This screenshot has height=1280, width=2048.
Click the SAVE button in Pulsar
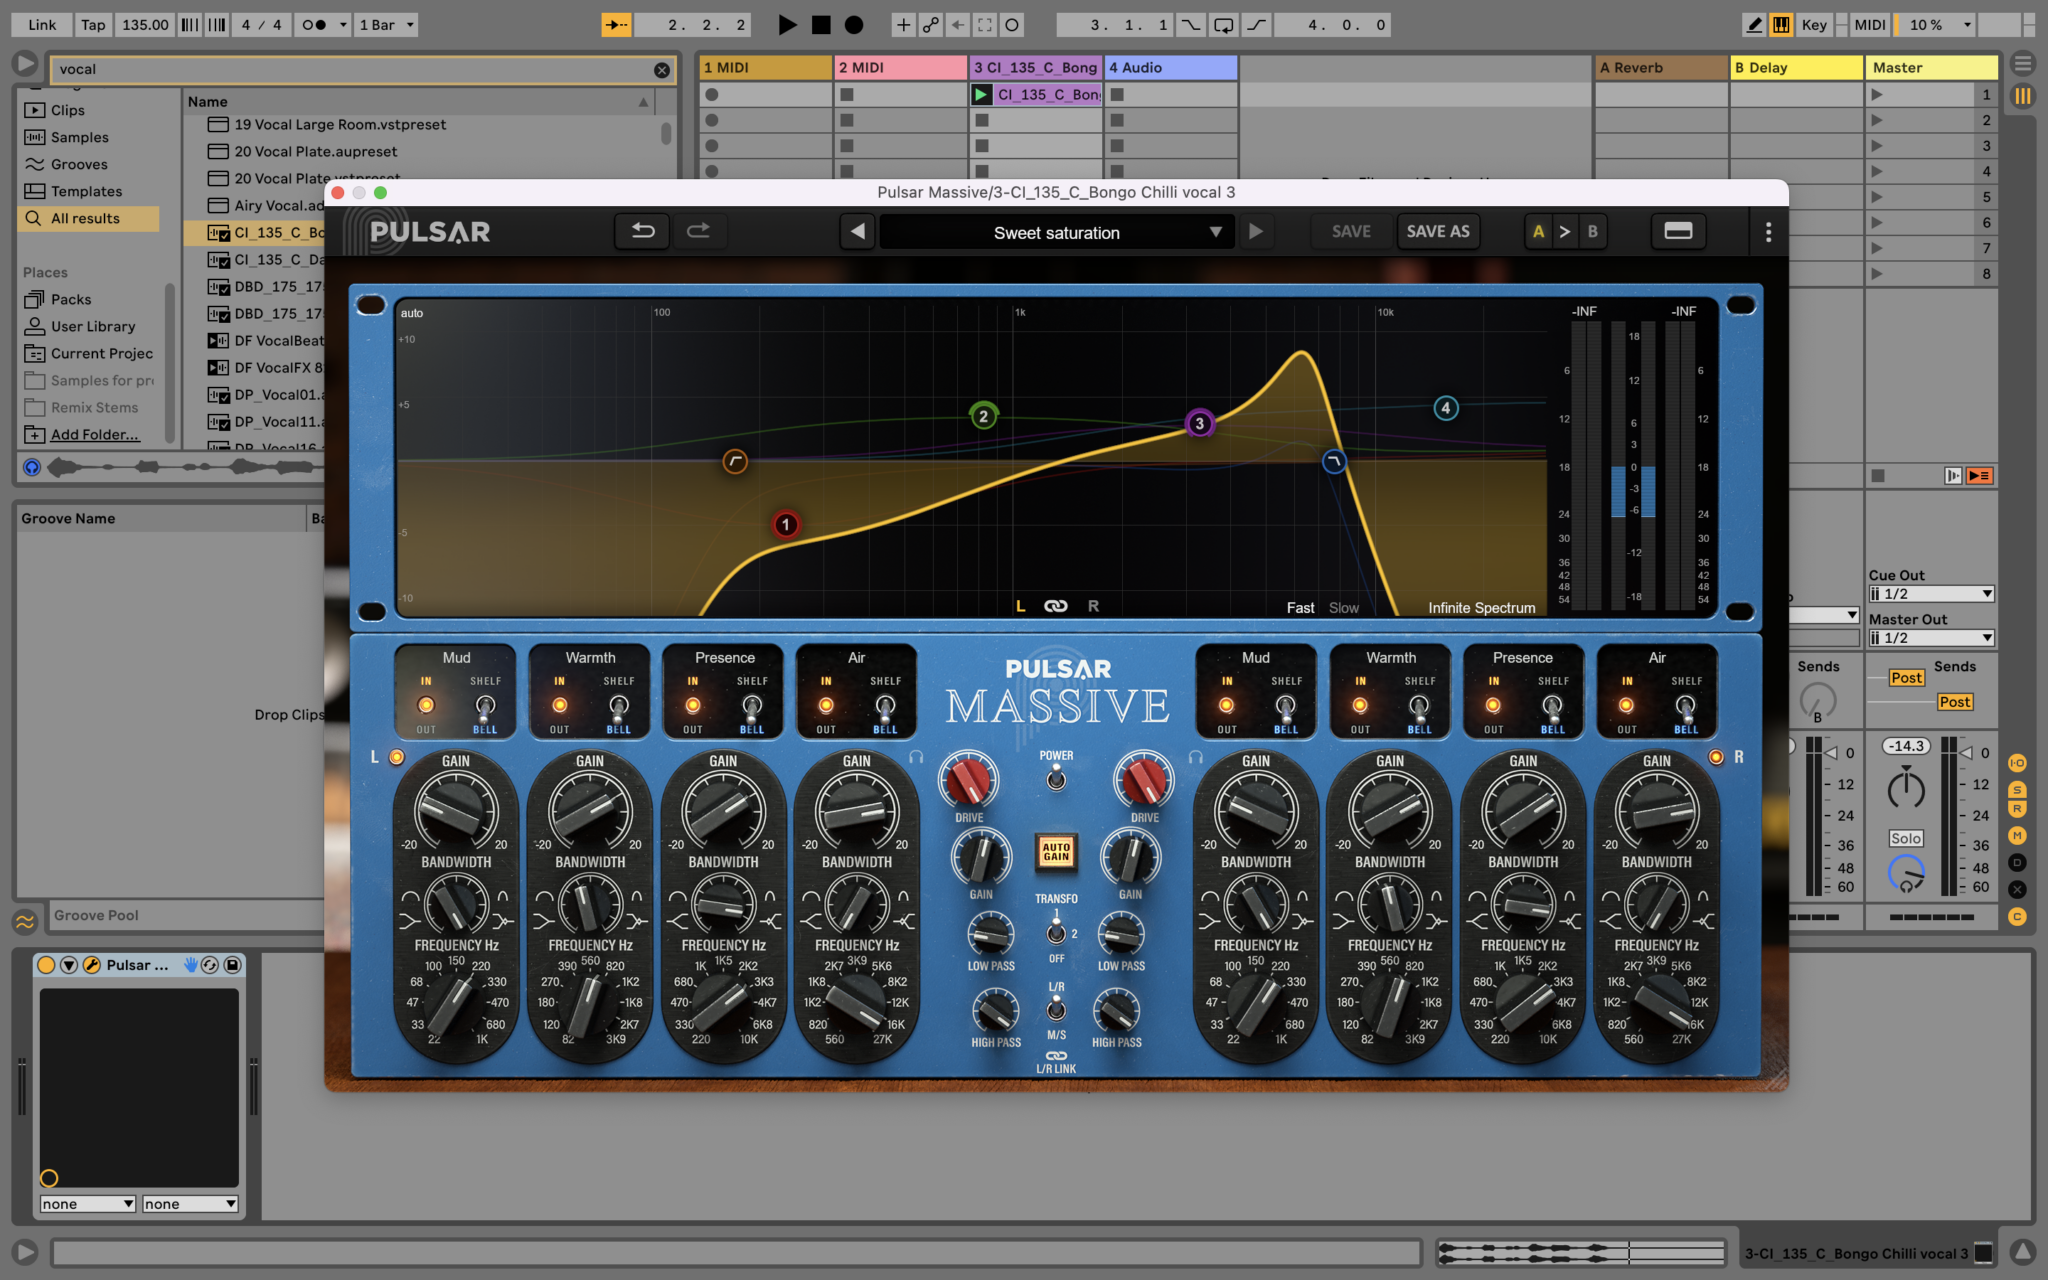pos(1351,232)
